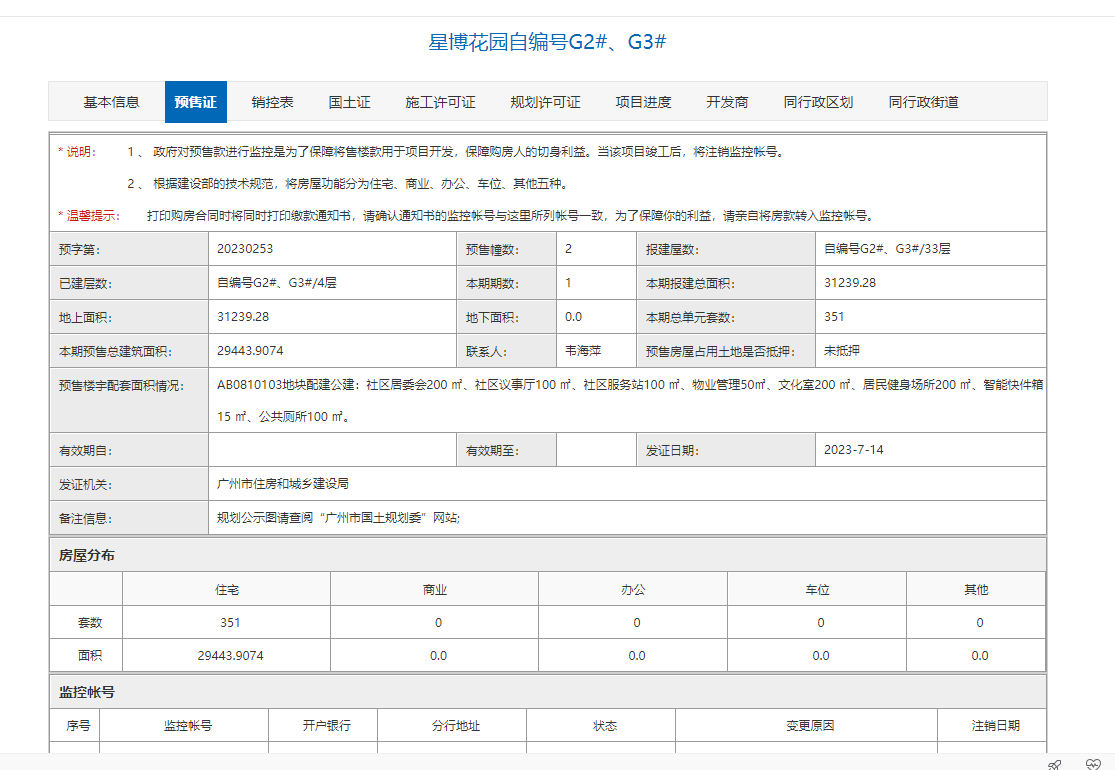Image resolution: width=1115 pixels, height=770 pixels.
Task: Click the 本期报建总面积 value 31239.28
Action: point(850,283)
